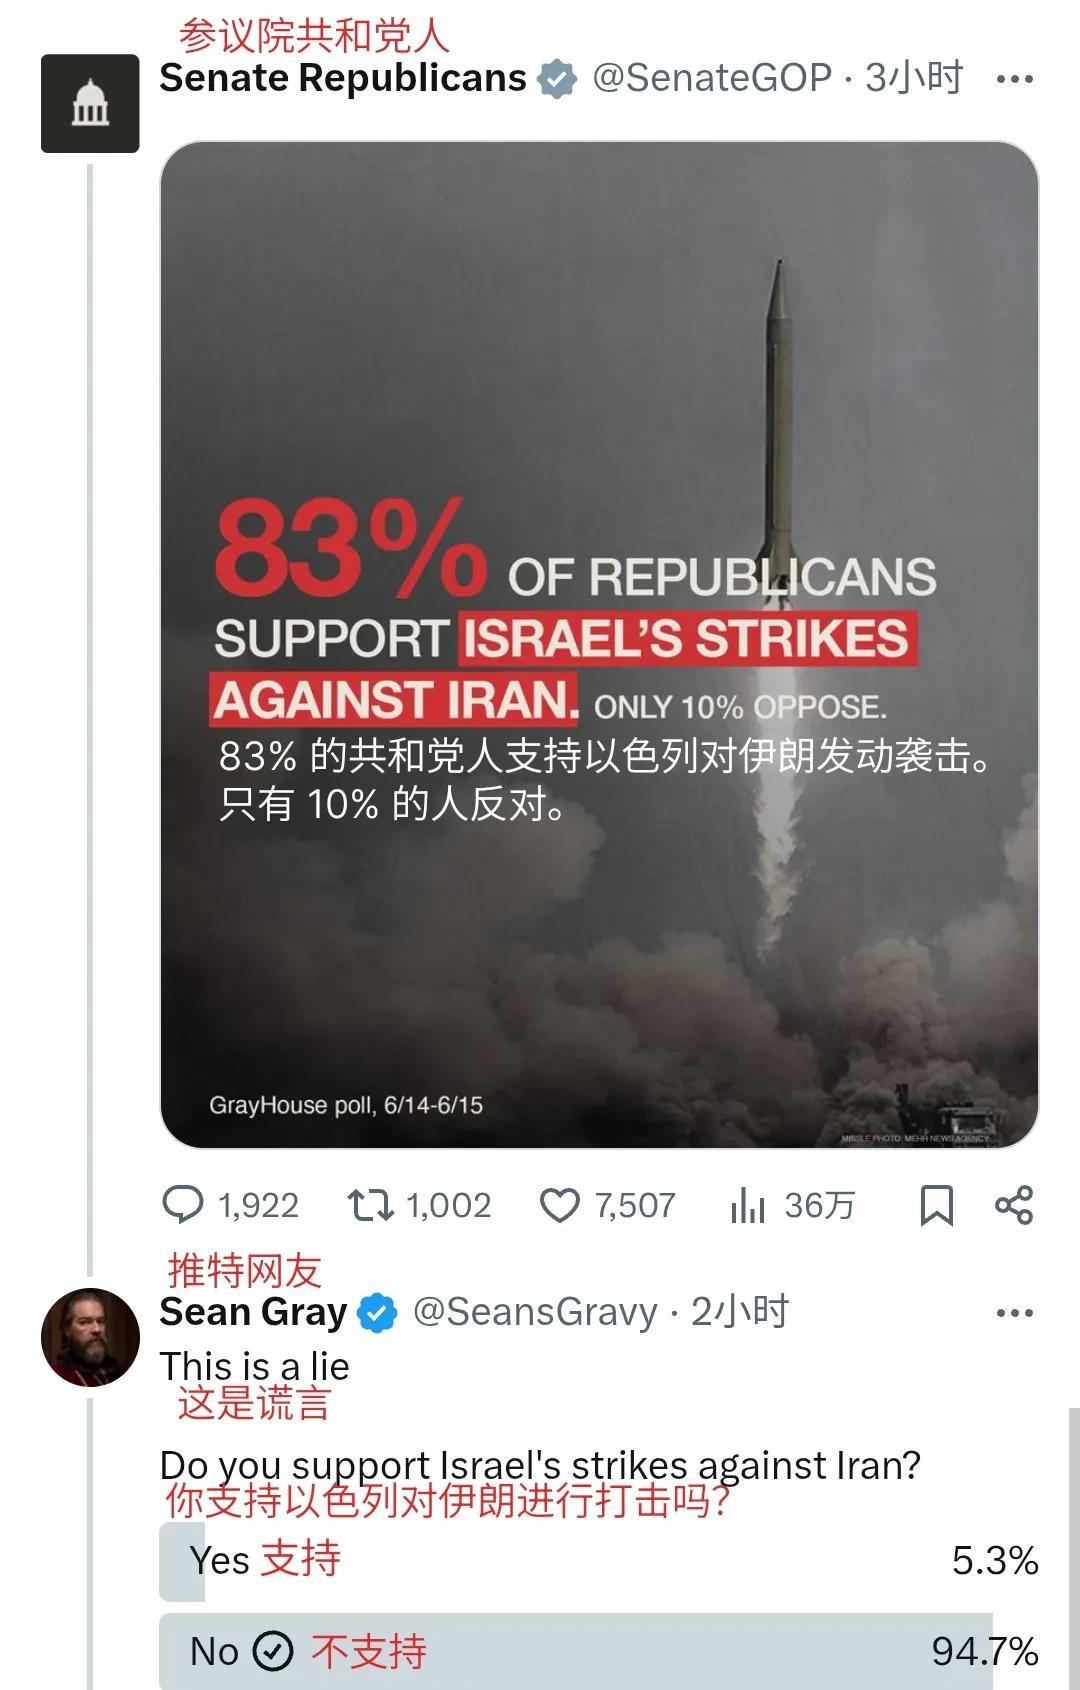This screenshot has height=1690, width=1080.
Task: Open Sean Gray display name
Action: pyautogui.click(x=254, y=1312)
